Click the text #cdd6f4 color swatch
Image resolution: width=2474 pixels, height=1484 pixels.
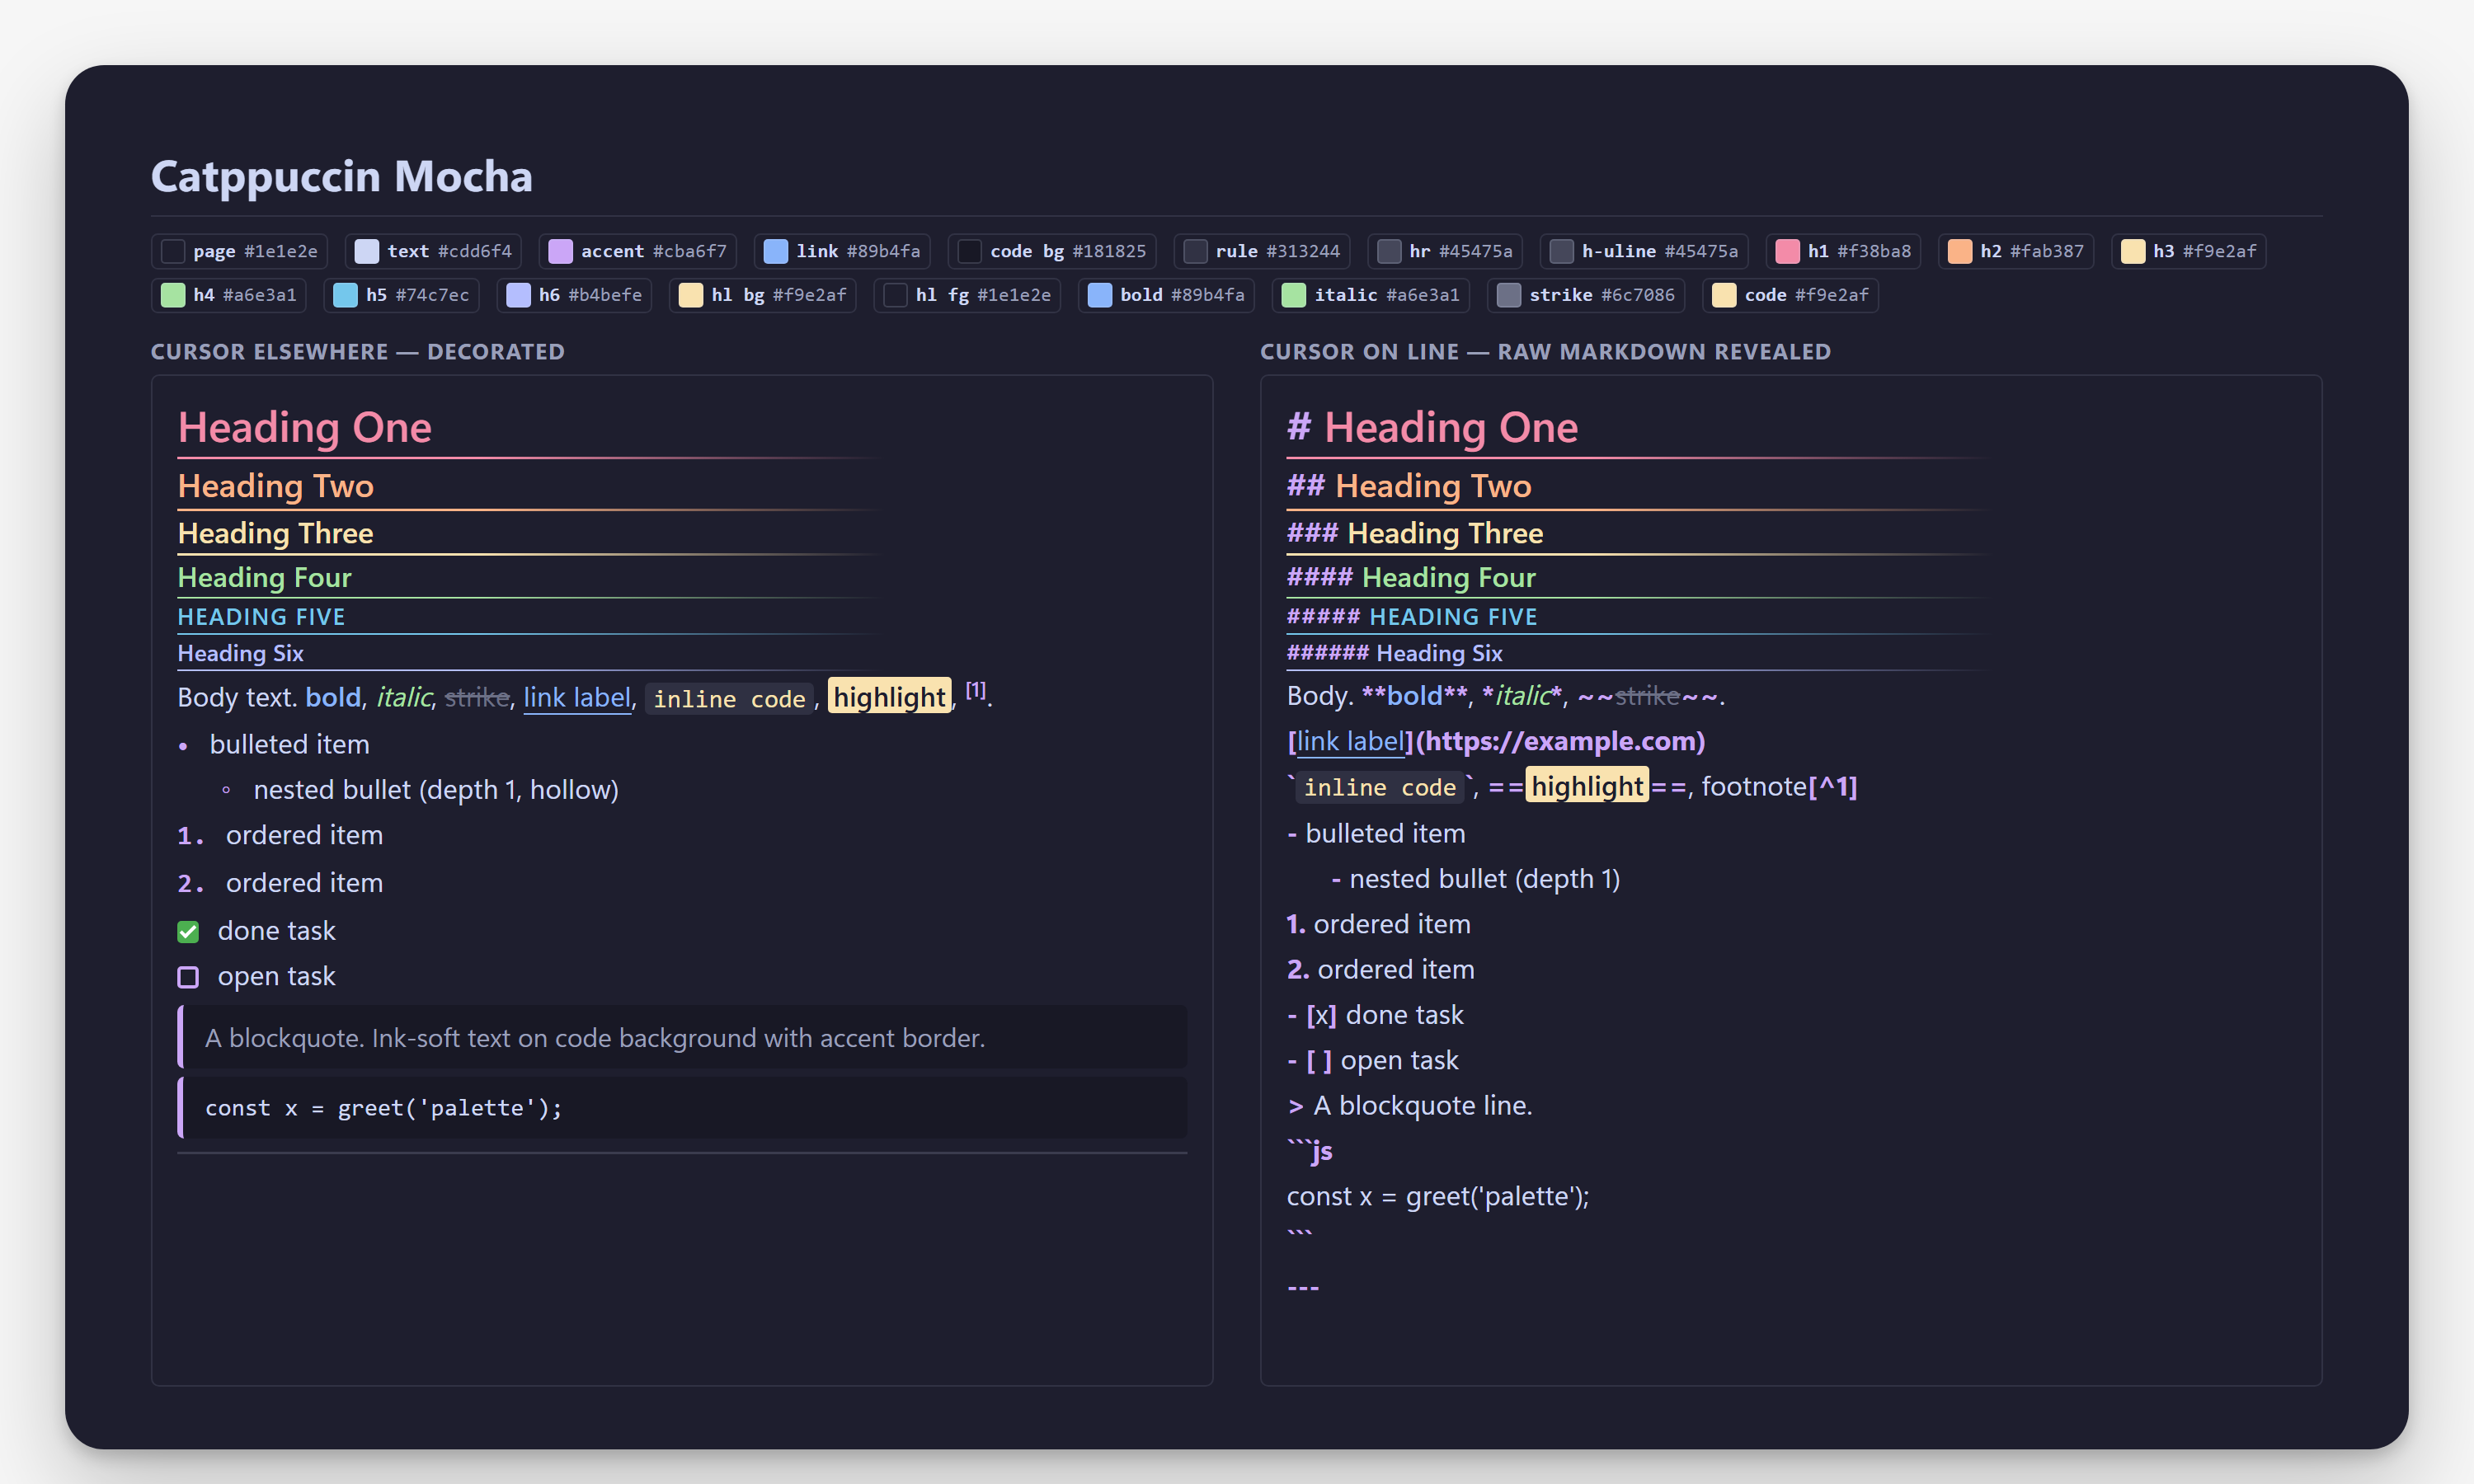coord(433,251)
